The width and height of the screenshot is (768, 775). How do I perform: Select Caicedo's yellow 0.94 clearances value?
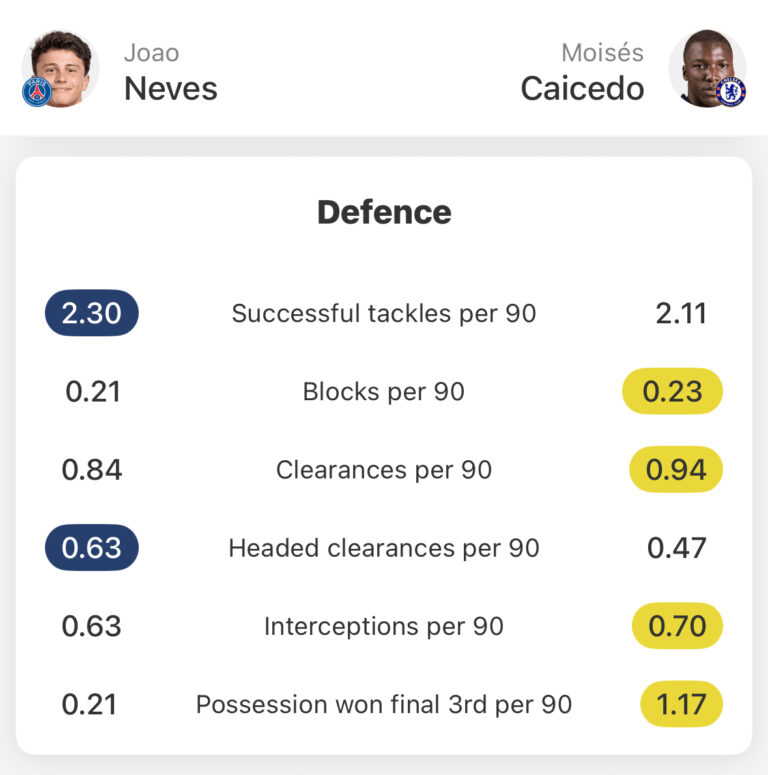[676, 470]
